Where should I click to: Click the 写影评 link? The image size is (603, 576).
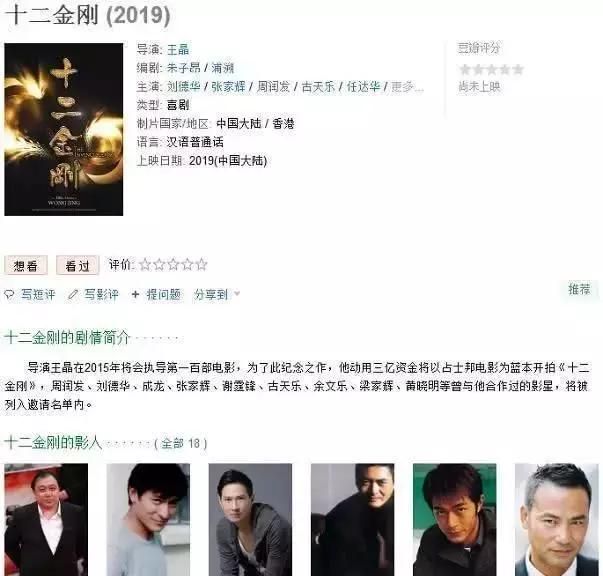point(101,295)
